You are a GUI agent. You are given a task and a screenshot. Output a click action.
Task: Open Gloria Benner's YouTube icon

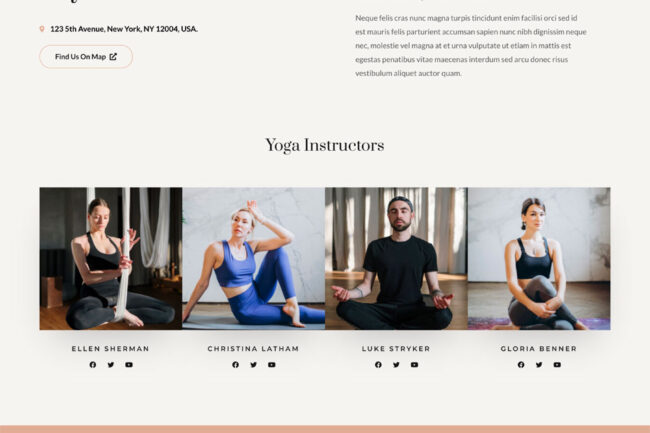[x=557, y=365]
